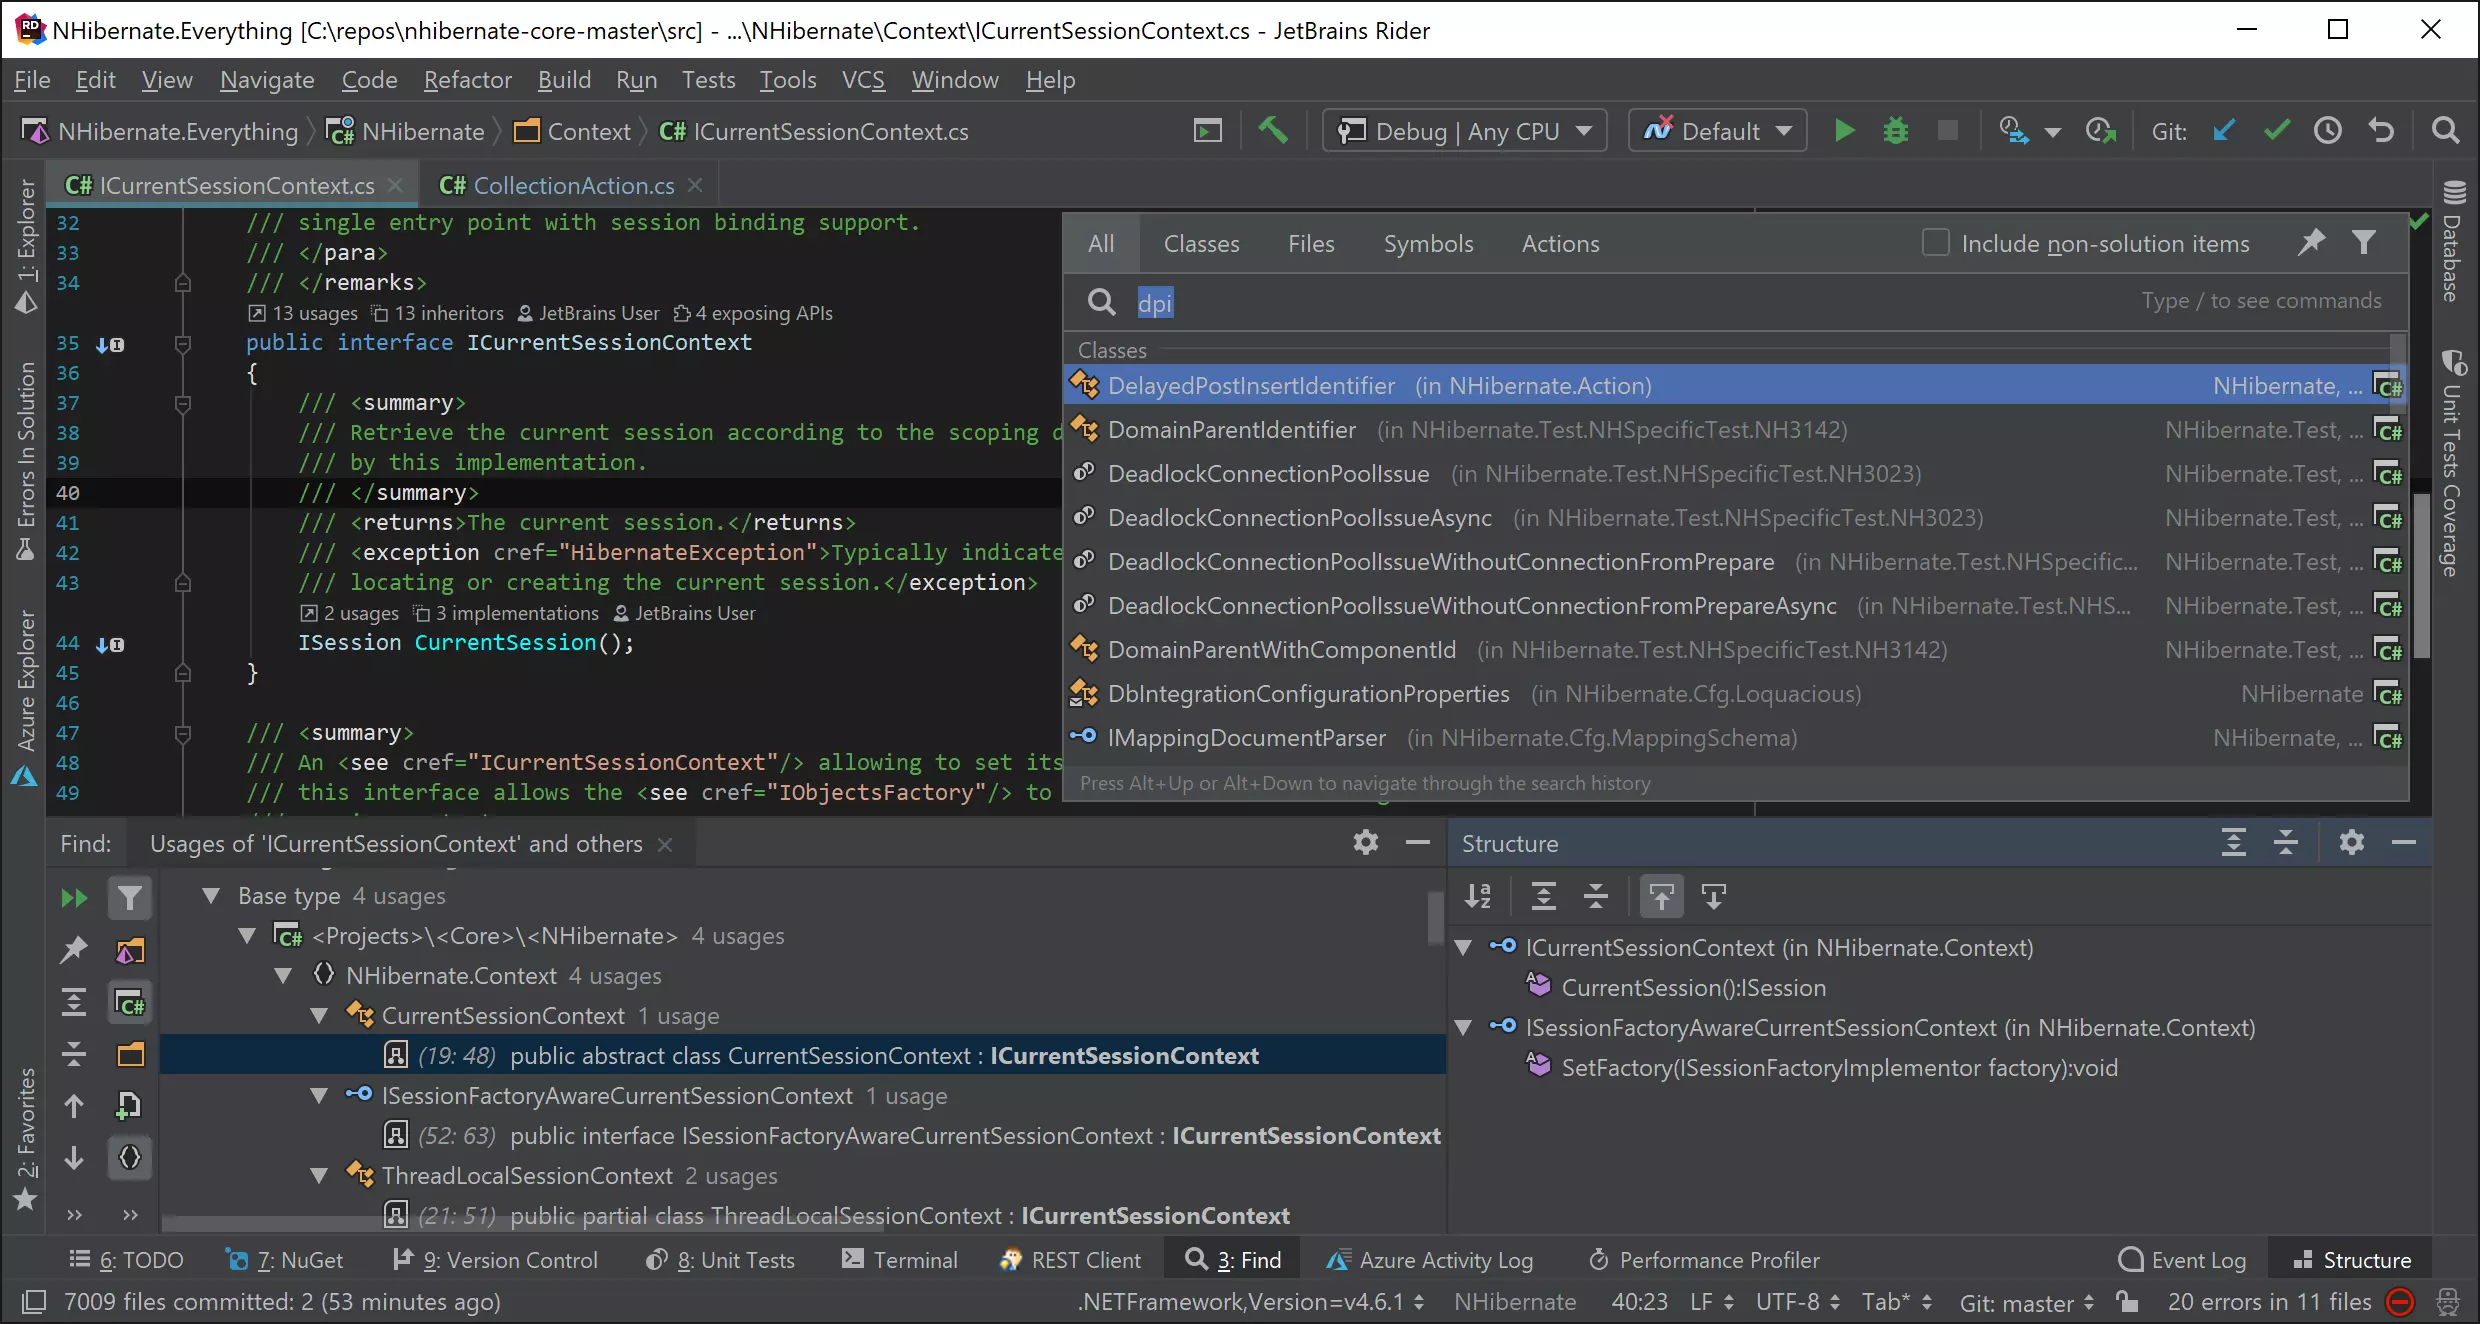Viewport: 2480px width, 1324px height.
Task: Select the Symbols search tab
Action: click(x=1427, y=243)
